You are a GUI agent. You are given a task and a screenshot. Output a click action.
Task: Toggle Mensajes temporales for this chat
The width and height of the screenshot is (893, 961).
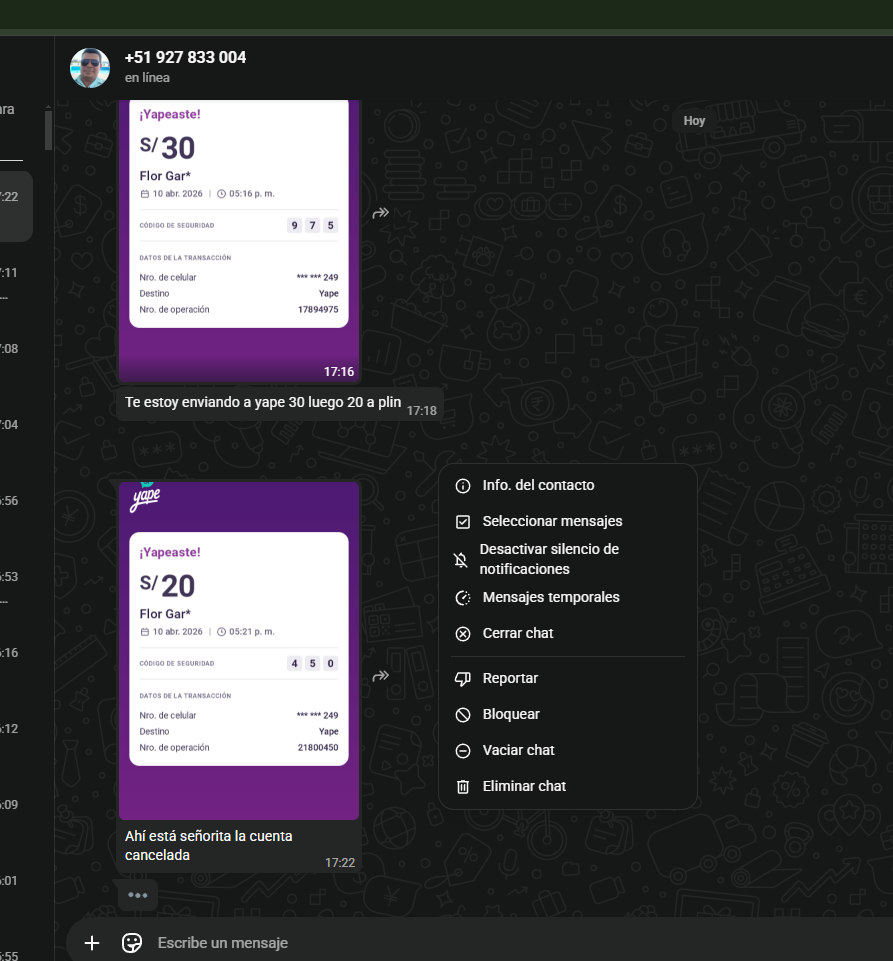point(550,597)
